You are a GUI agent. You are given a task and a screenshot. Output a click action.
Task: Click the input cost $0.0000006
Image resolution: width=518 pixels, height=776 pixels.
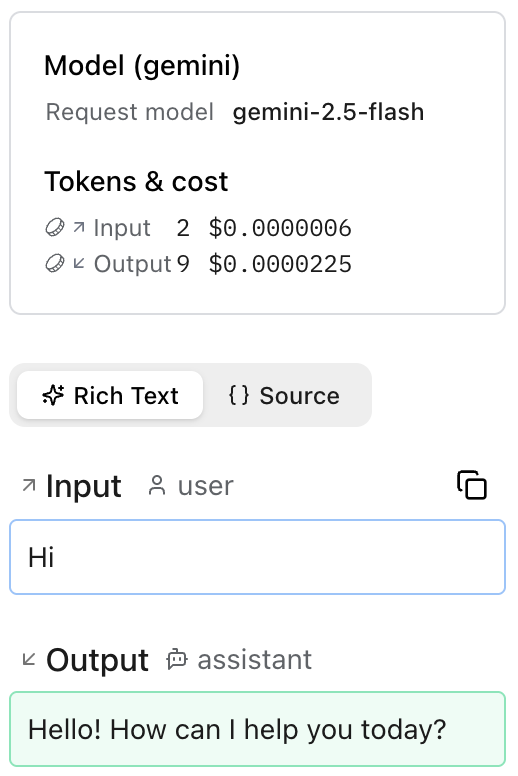[280, 228]
